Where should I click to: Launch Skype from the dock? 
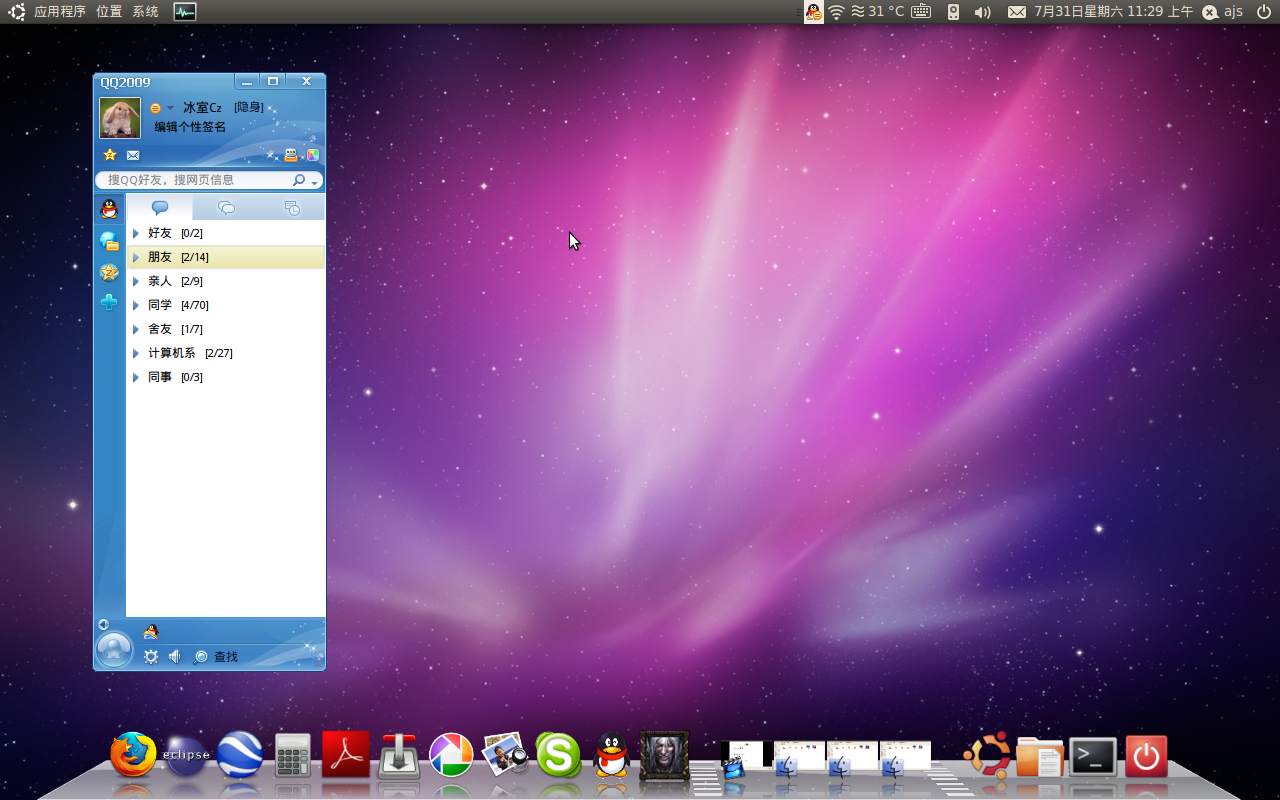point(558,755)
